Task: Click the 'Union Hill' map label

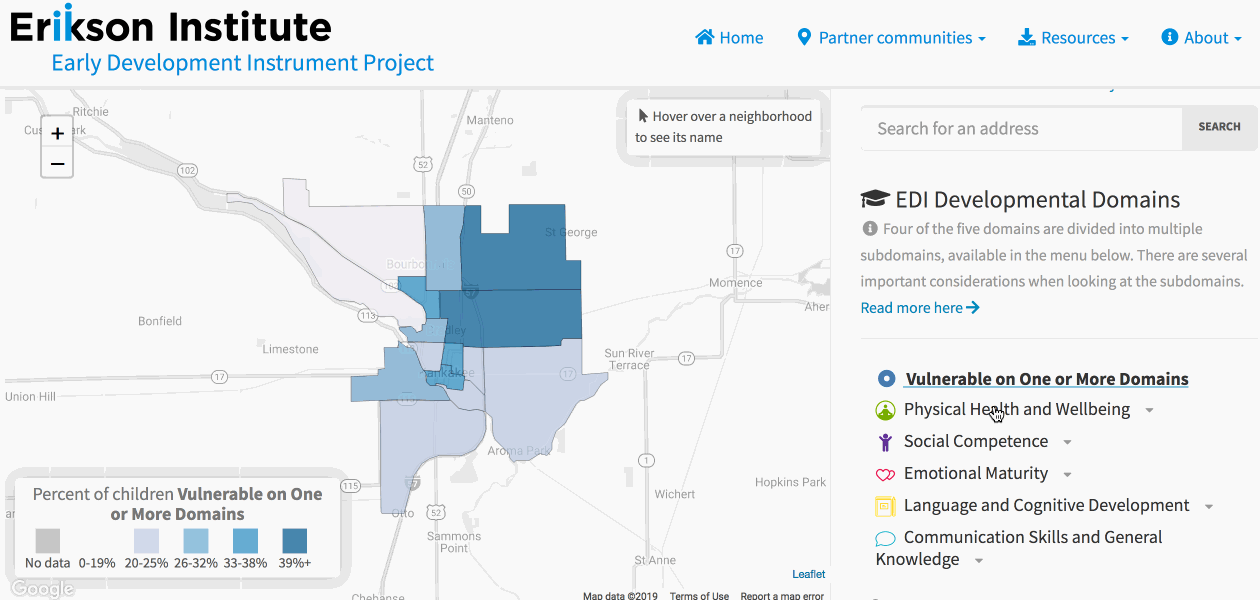Action: 30,397
